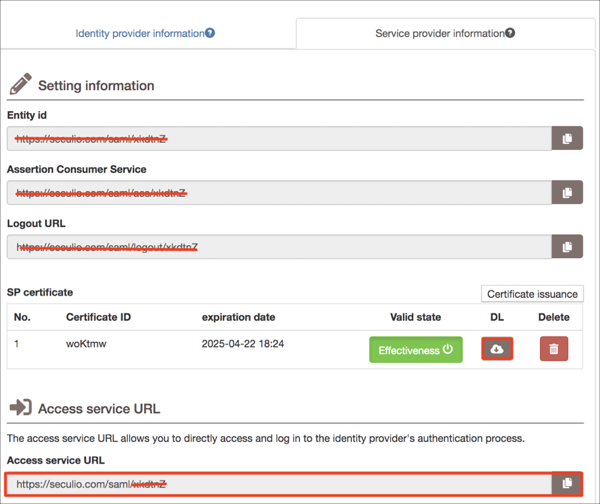
Task: Select the Service provider information tab
Action: coord(439,33)
